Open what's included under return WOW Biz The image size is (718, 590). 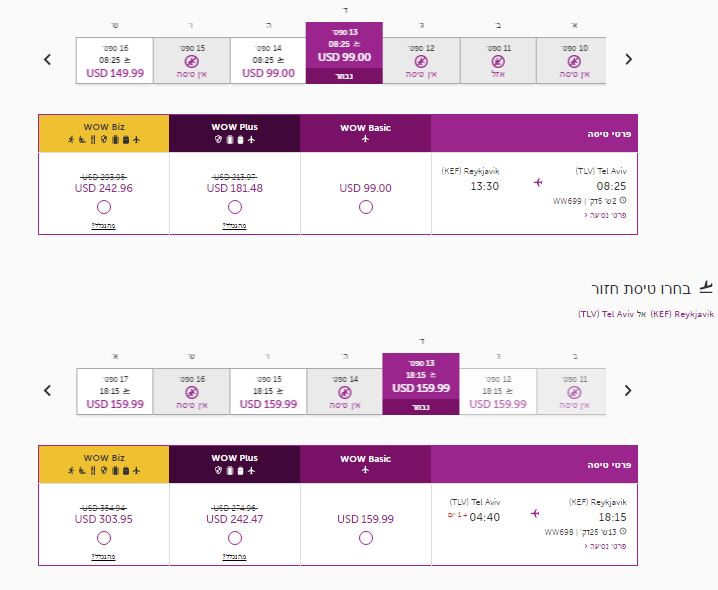(x=103, y=557)
